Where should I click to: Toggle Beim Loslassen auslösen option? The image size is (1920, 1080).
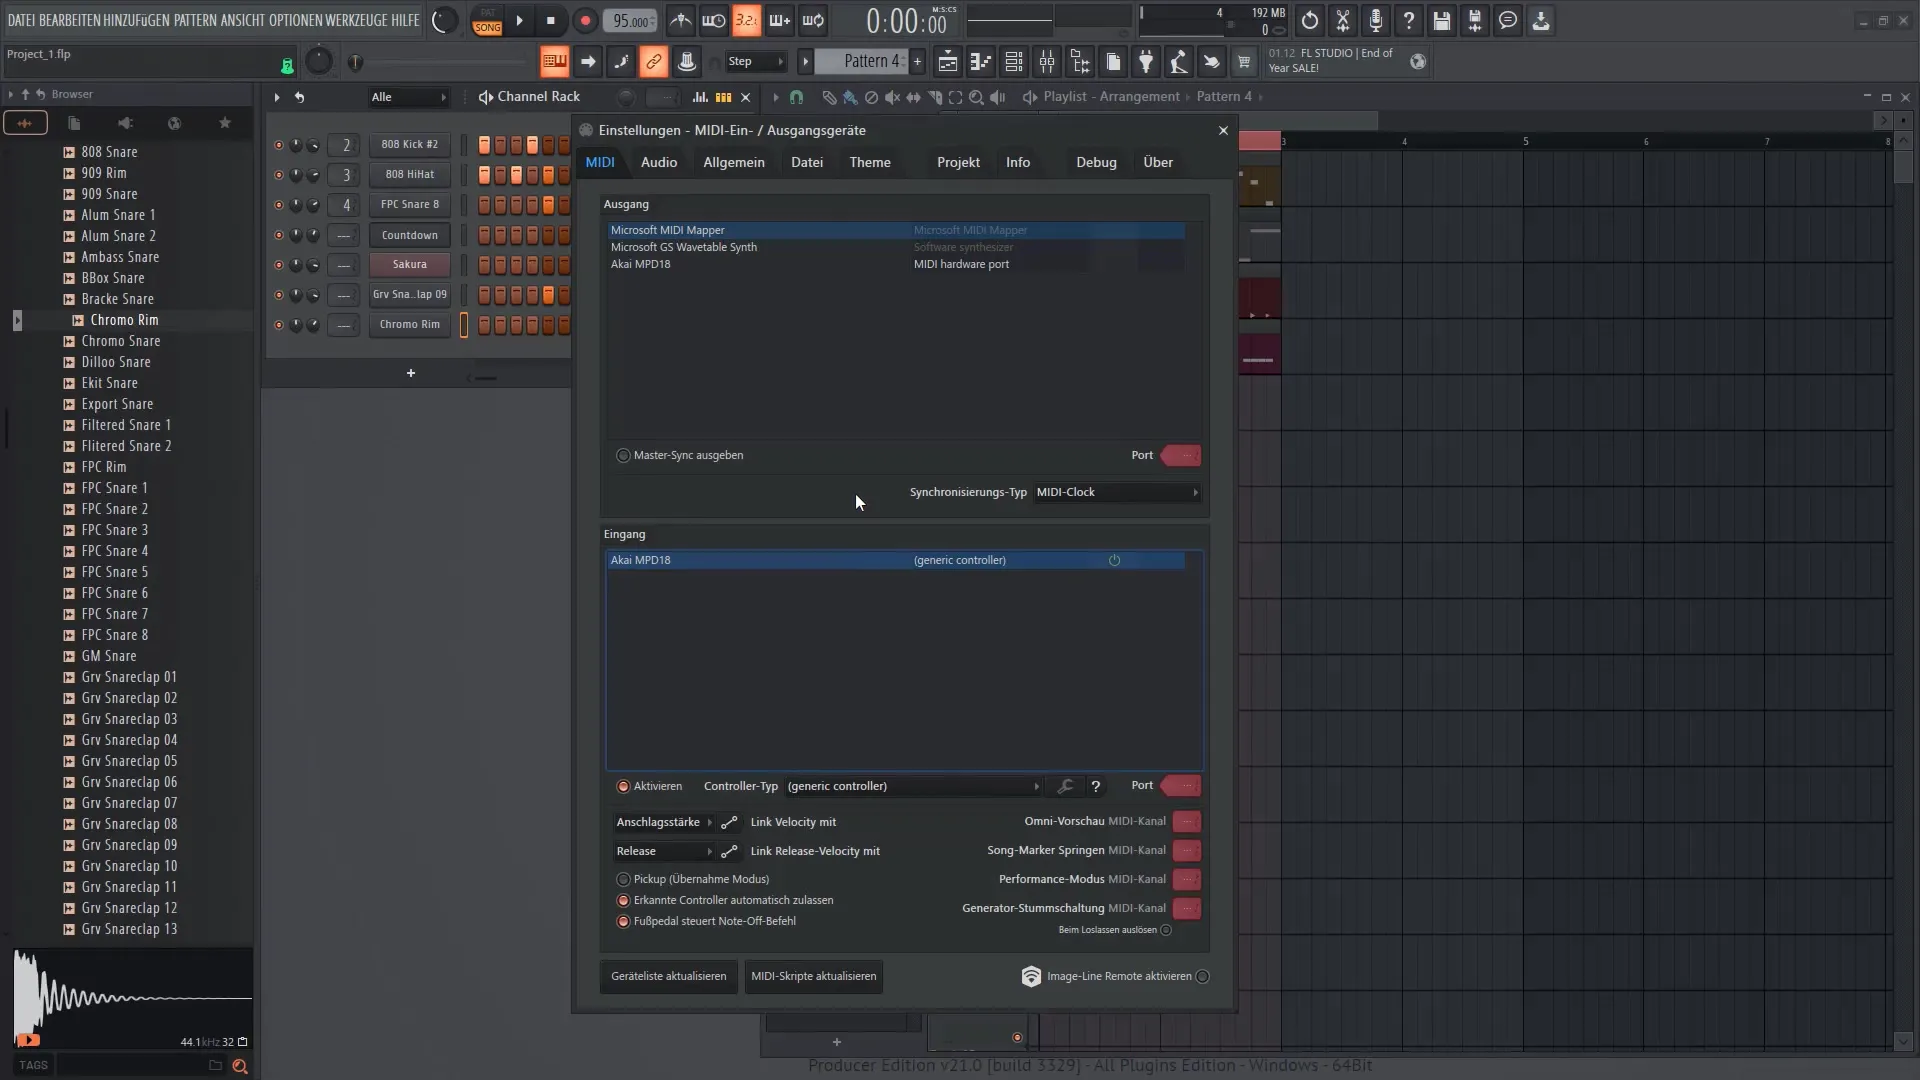[x=1166, y=930]
